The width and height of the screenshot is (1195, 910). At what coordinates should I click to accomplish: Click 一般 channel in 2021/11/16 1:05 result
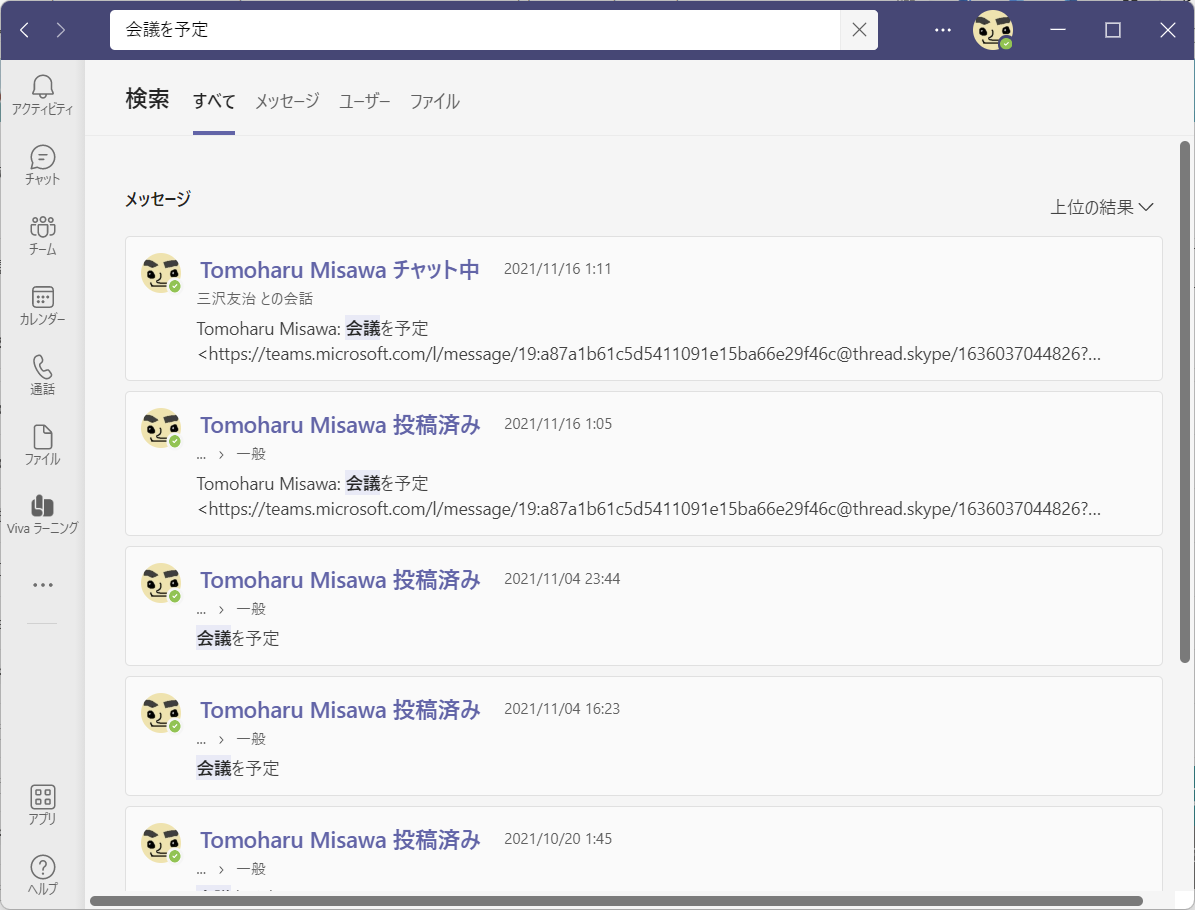point(251,454)
